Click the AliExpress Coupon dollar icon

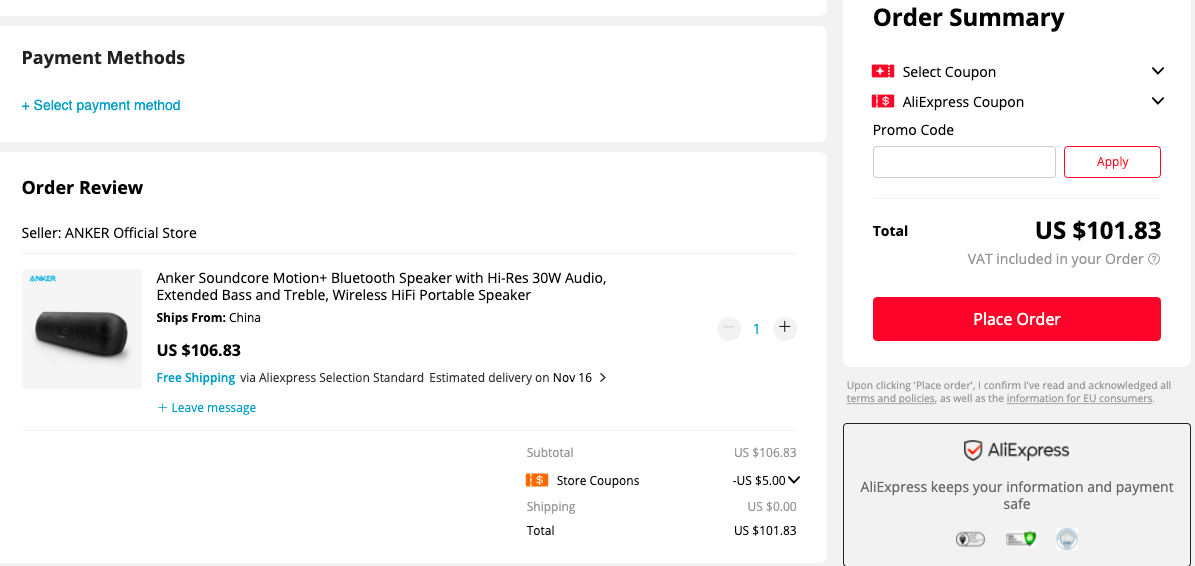883,101
